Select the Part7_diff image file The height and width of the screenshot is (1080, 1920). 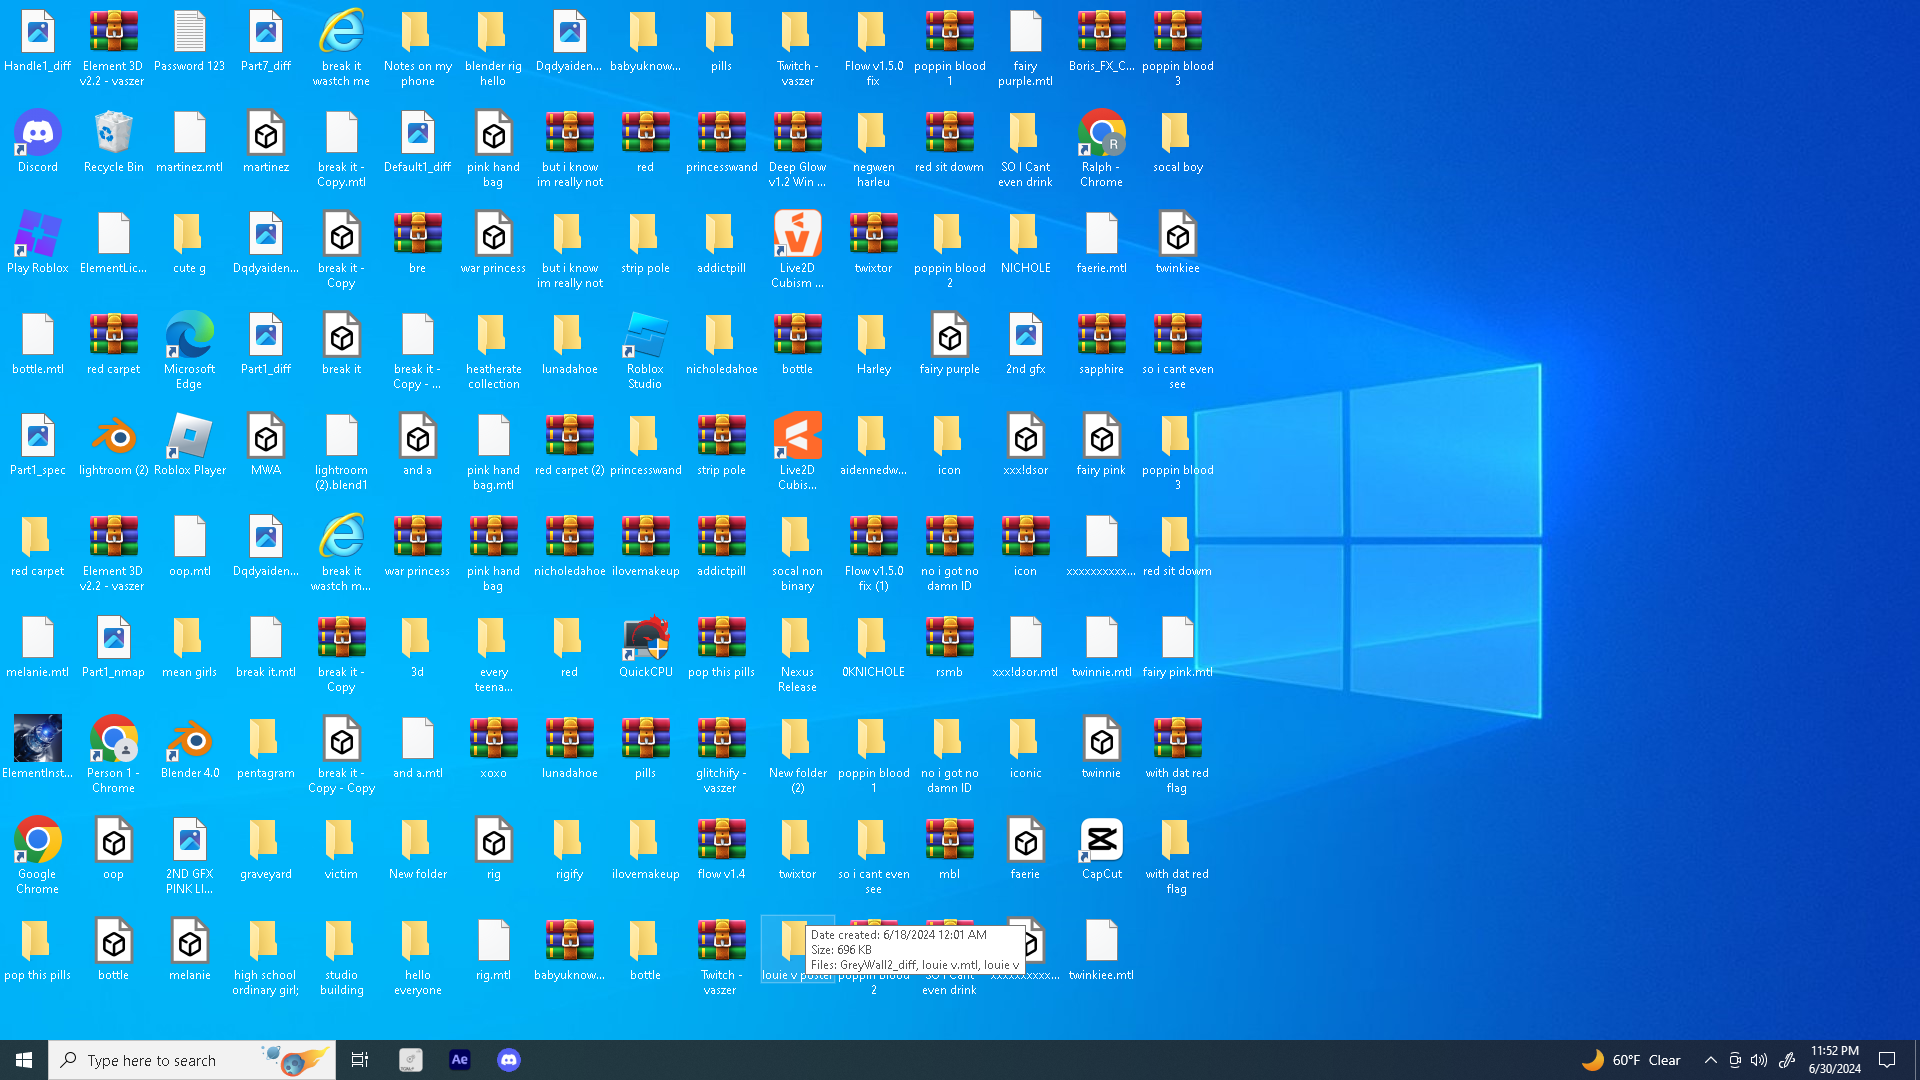tap(266, 42)
